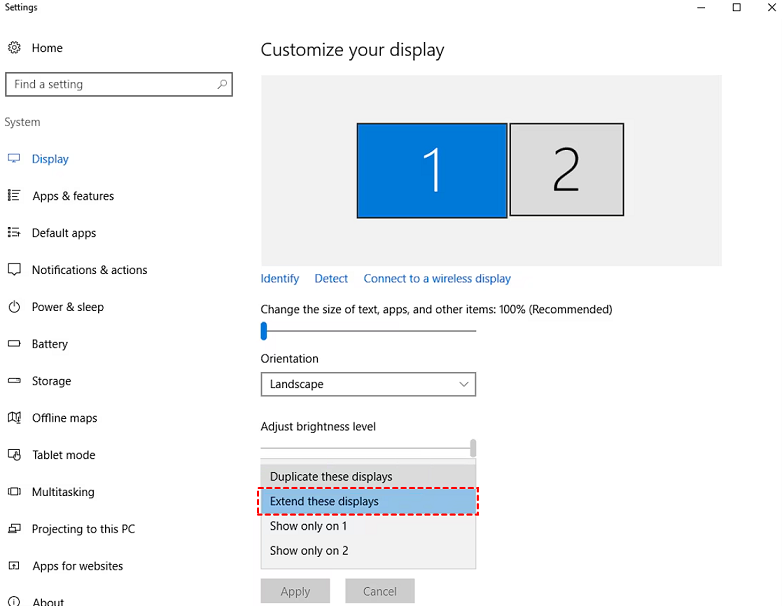Click the Display monitor icon in sidebar
The height and width of the screenshot is (606, 782).
14,159
